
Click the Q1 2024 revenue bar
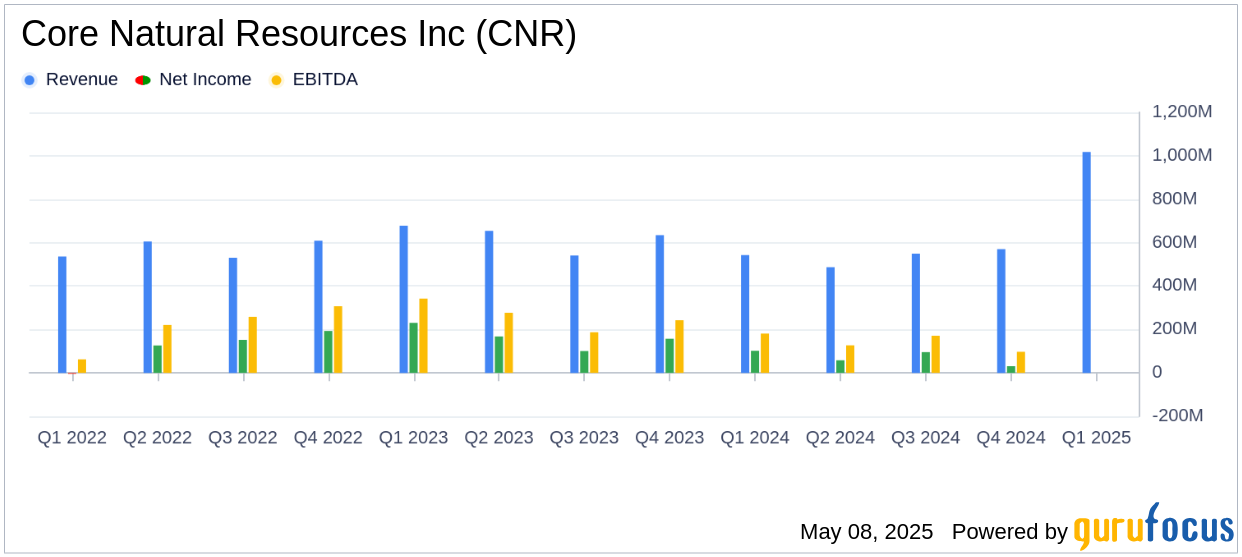pos(745,314)
